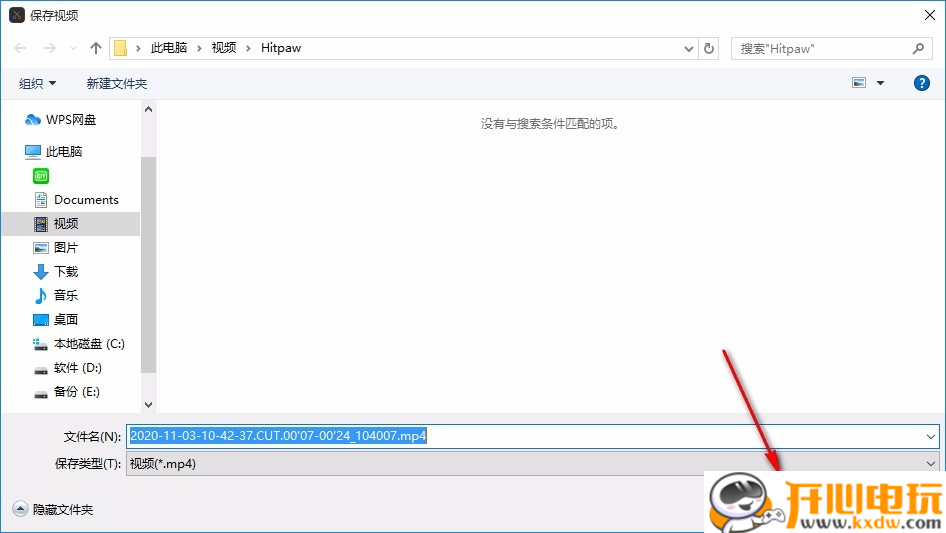Select the green app icon under 此电脑
This screenshot has height=533, width=946.
(x=41, y=176)
